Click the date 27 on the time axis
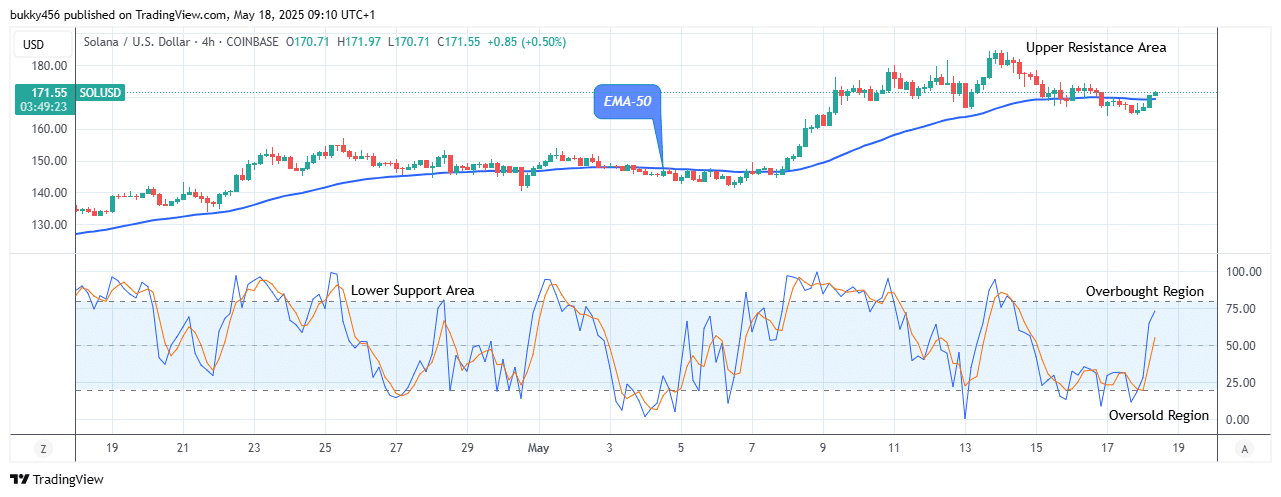The image size is (1281, 497). point(396,448)
